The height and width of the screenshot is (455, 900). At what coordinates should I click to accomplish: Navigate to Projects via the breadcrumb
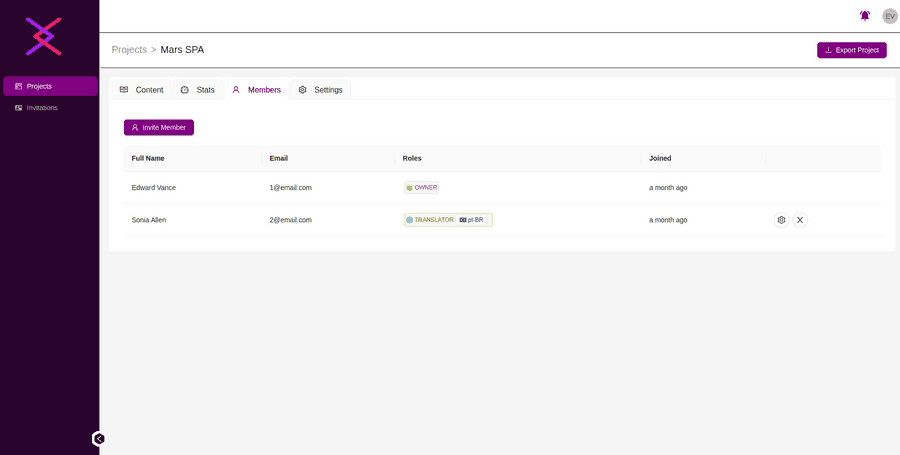coord(129,49)
